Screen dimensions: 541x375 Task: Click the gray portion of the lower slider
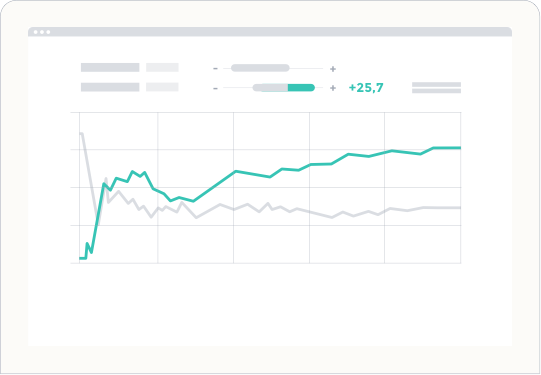(x=270, y=88)
